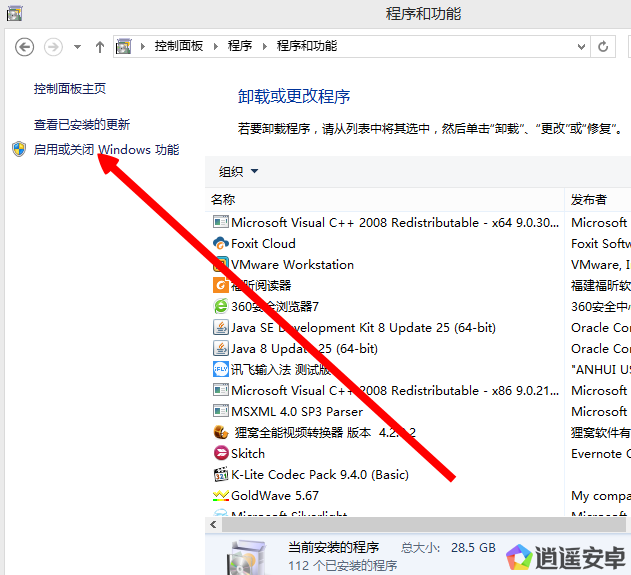Open 查看已安装的更新 link
The height and width of the screenshot is (575, 631).
[82, 125]
